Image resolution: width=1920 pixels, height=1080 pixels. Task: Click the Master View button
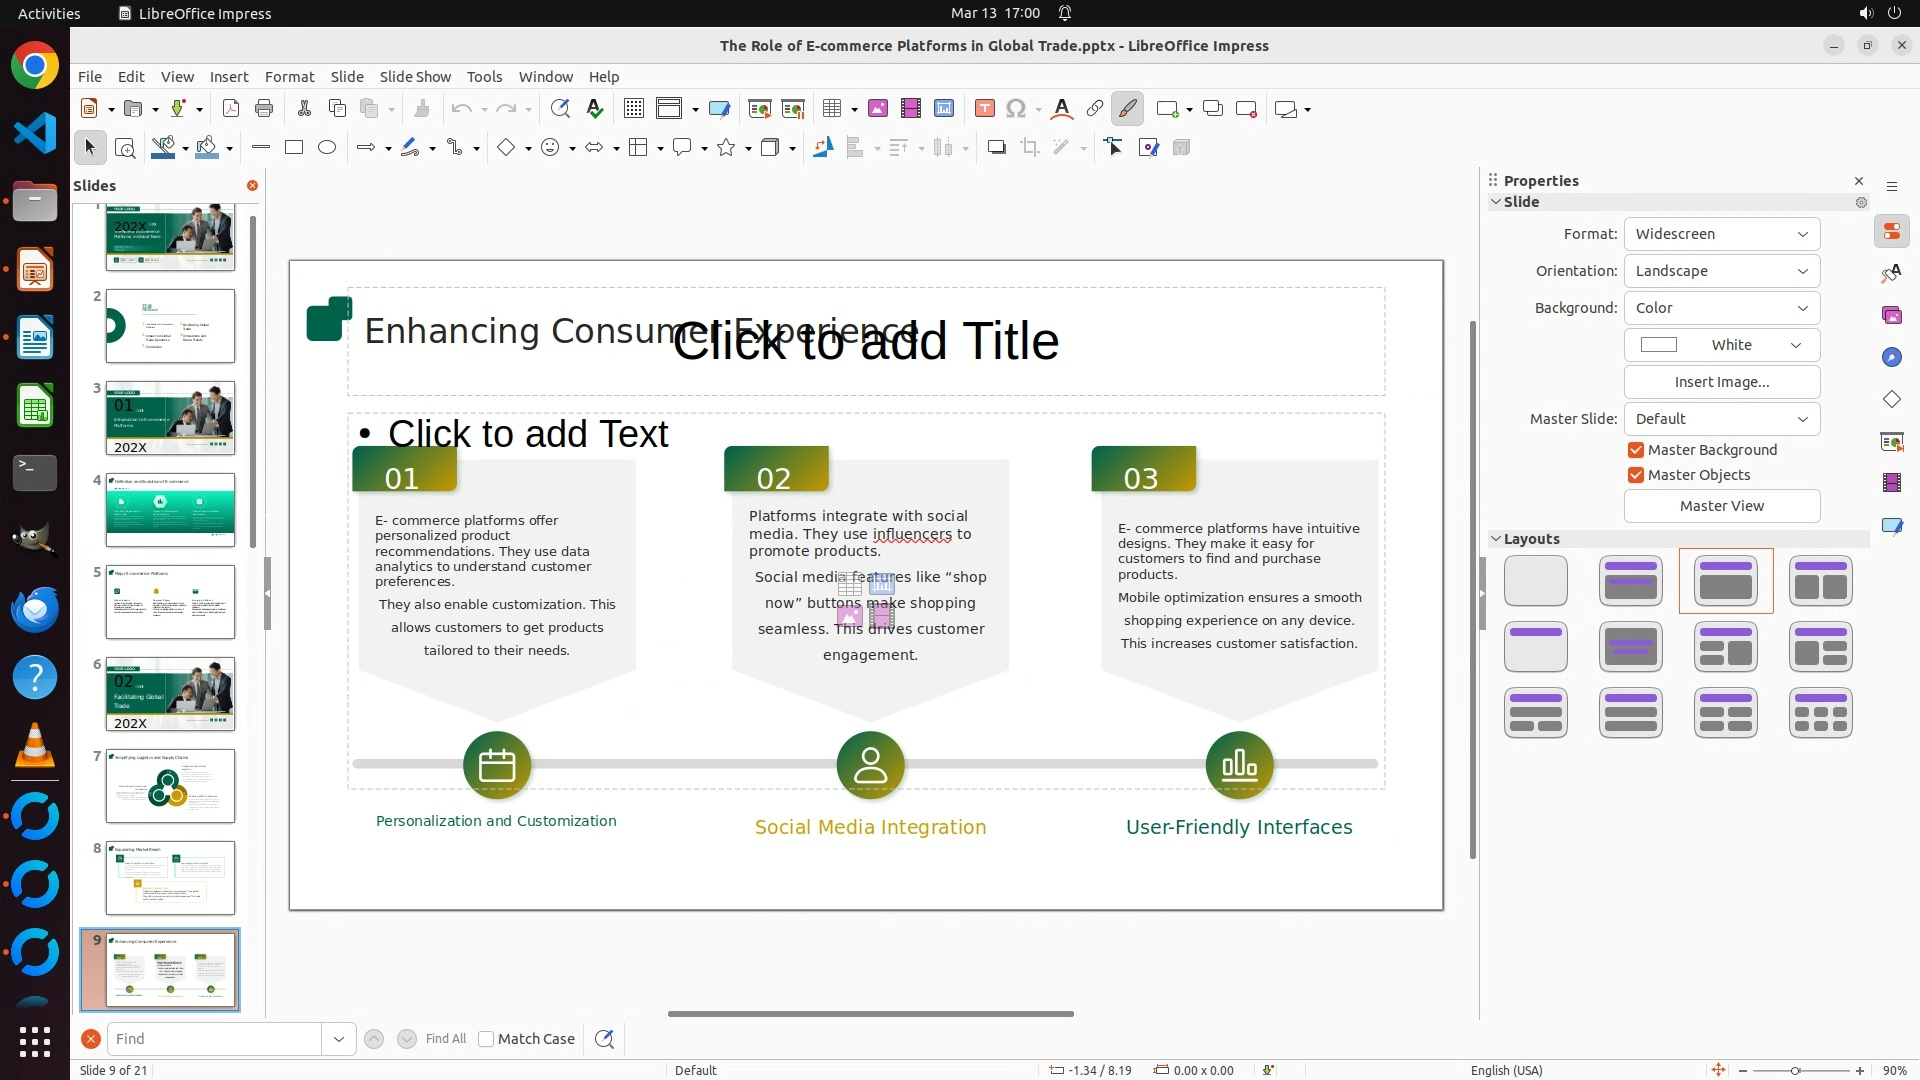coord(1721,506)
